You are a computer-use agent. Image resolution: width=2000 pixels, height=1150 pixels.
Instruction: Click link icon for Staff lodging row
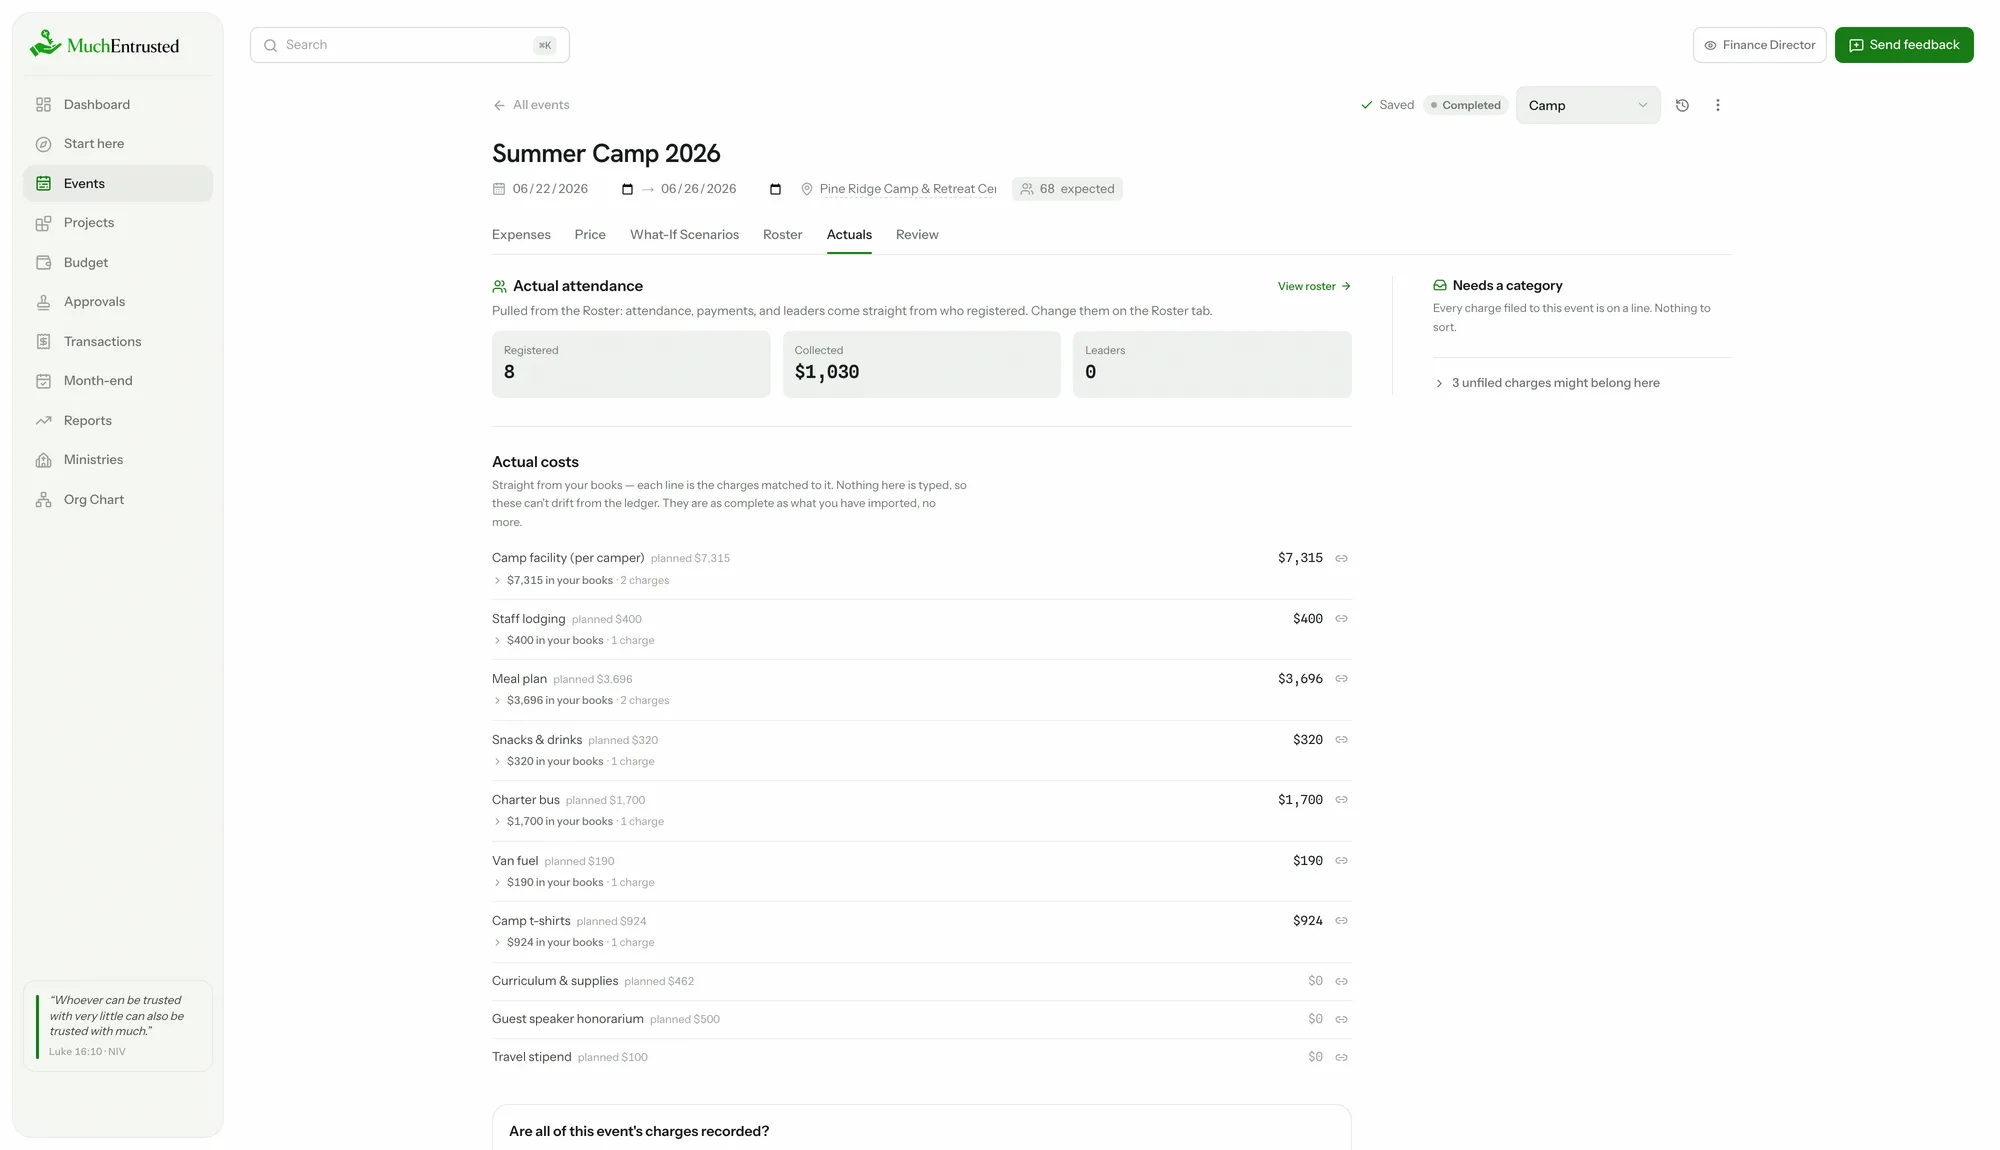[x=1341, y=619]
